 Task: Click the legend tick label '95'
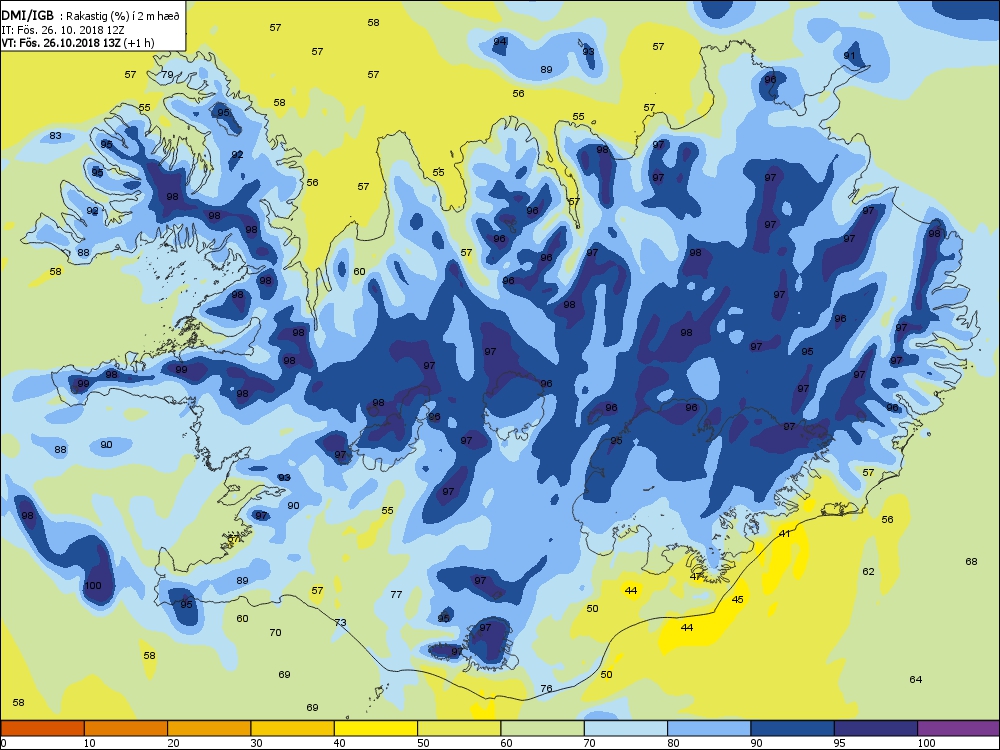pyautogui.click(x=840, y=744)
